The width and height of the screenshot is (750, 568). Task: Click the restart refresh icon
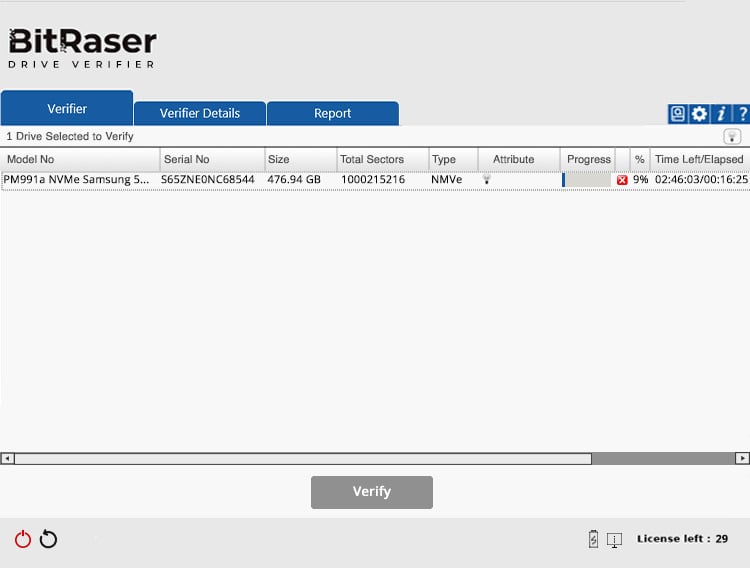click(48, 539)
